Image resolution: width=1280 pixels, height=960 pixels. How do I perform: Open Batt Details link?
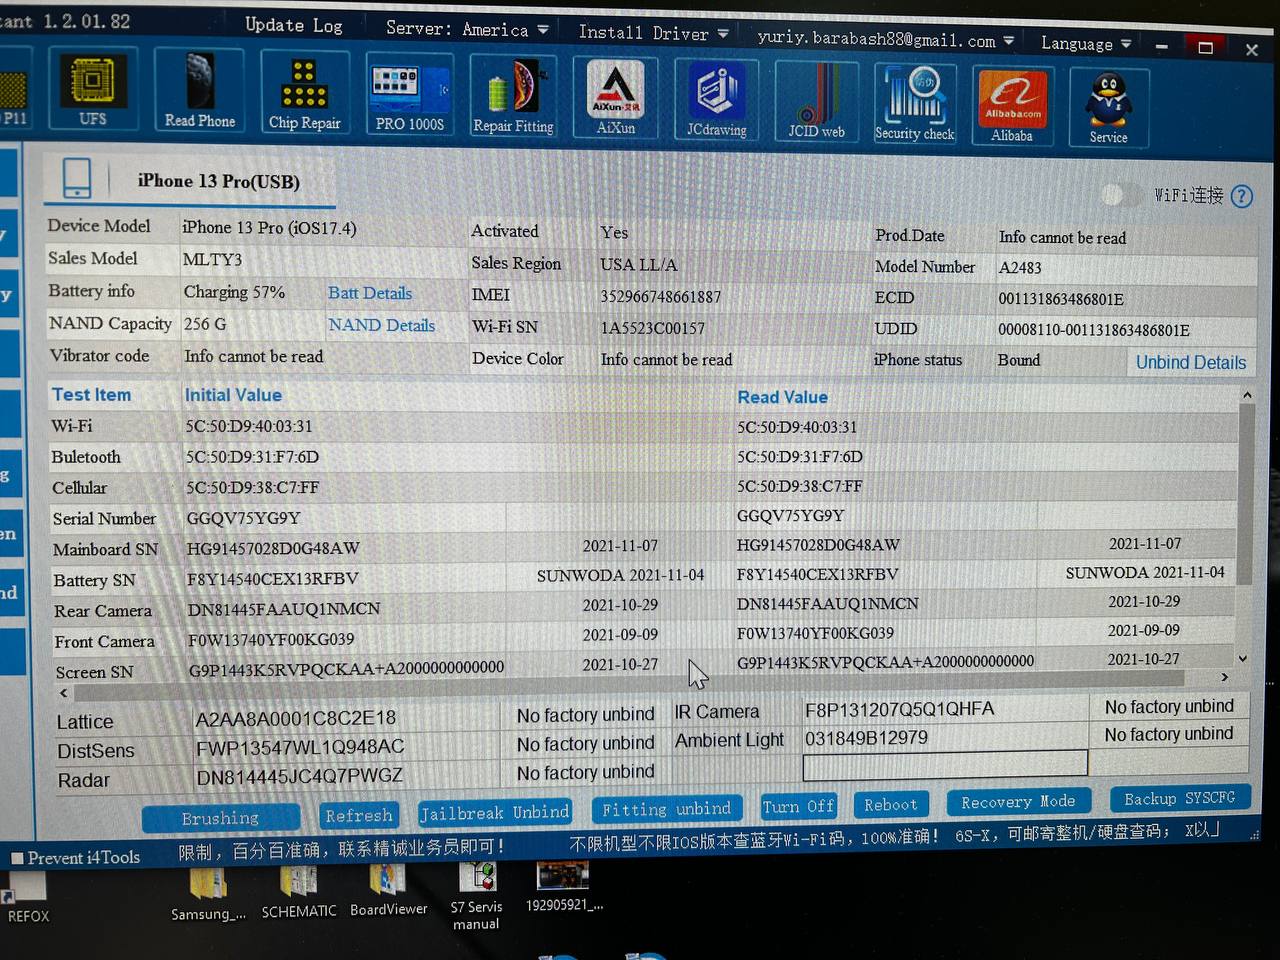370,293
